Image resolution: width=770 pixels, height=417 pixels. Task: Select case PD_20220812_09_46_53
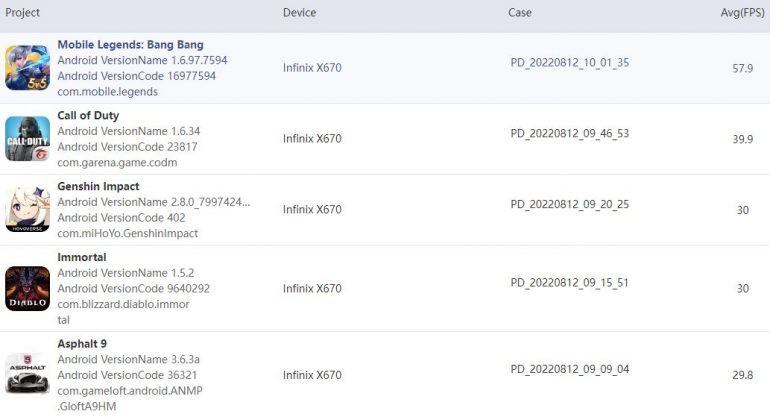[569, 133]
